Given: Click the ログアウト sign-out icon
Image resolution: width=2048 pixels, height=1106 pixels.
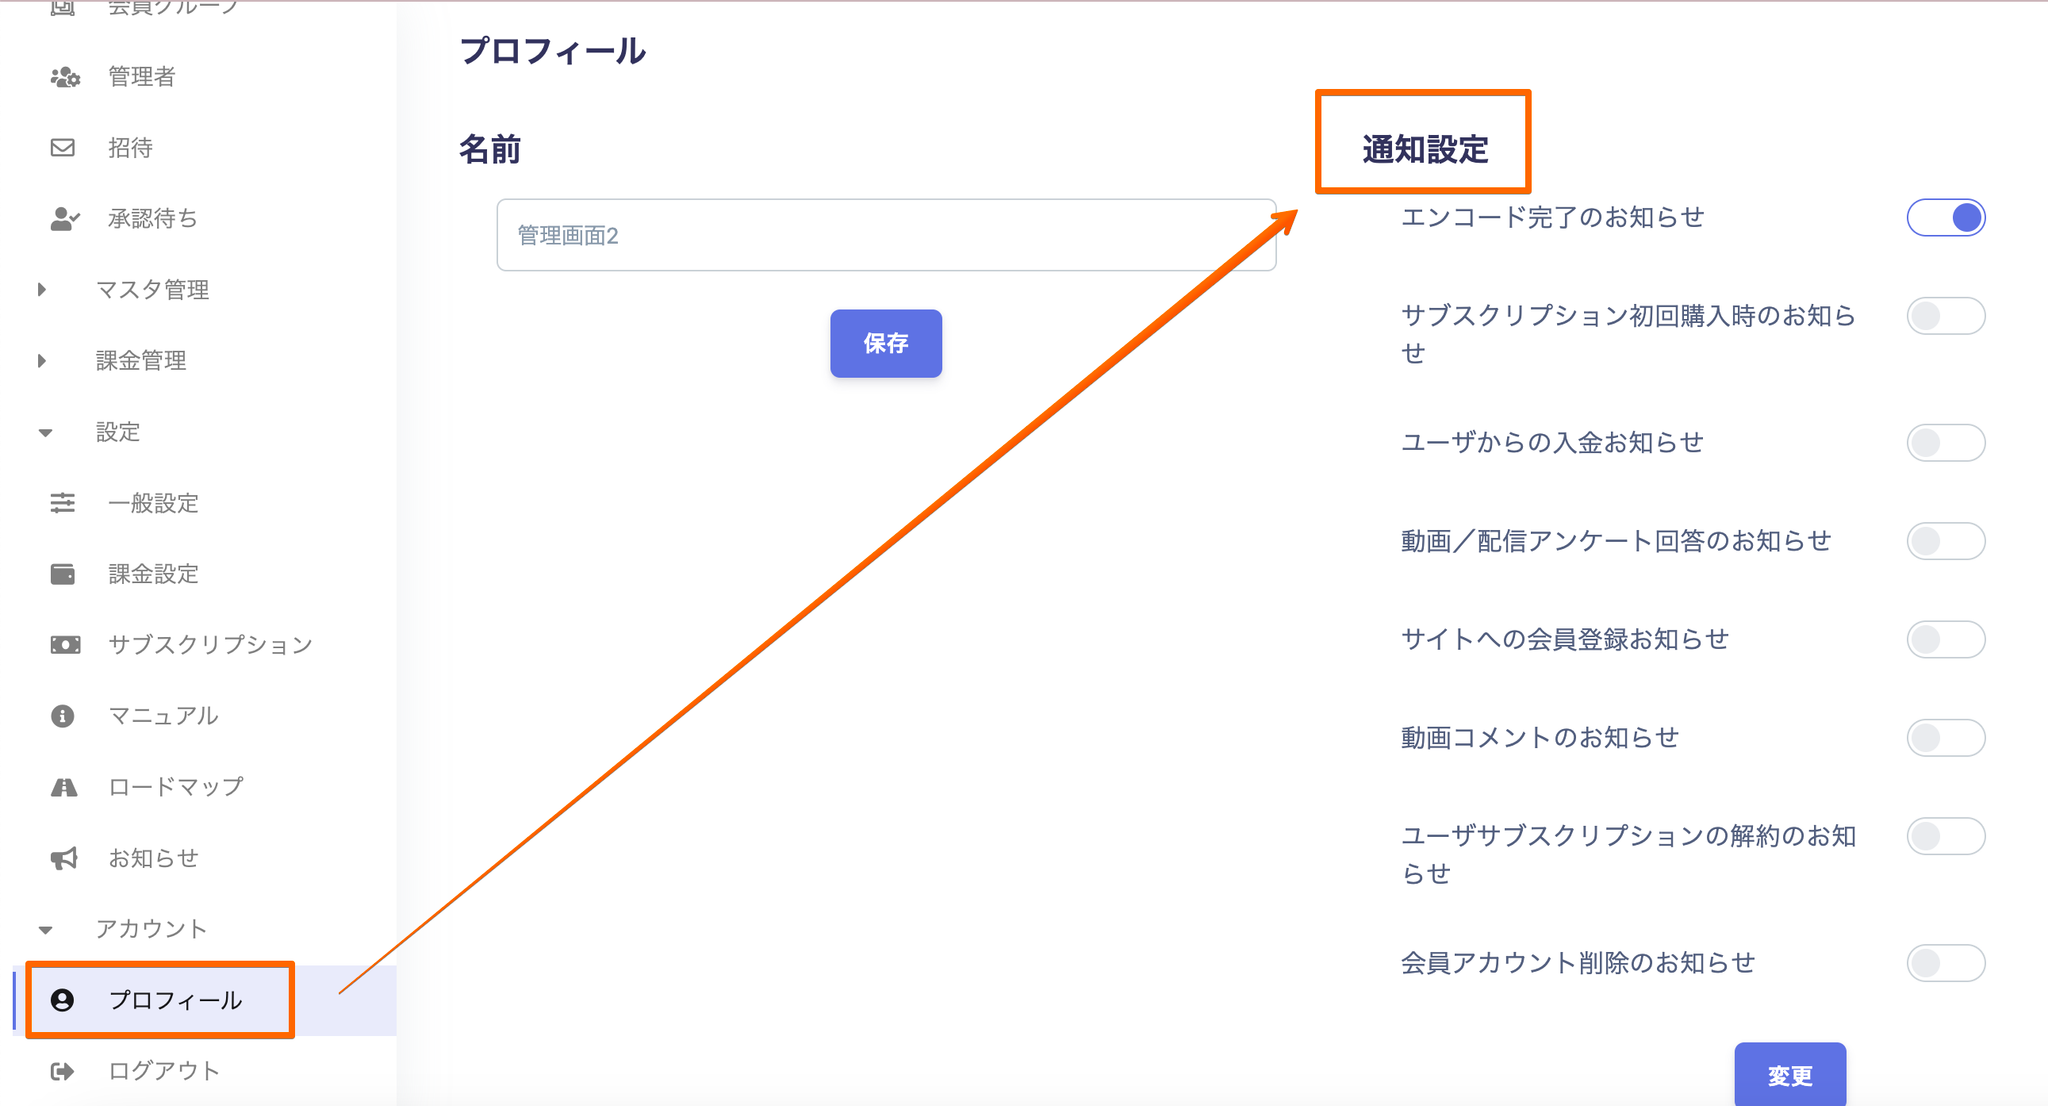Looking at the screenshot, I should [63, 1071].
